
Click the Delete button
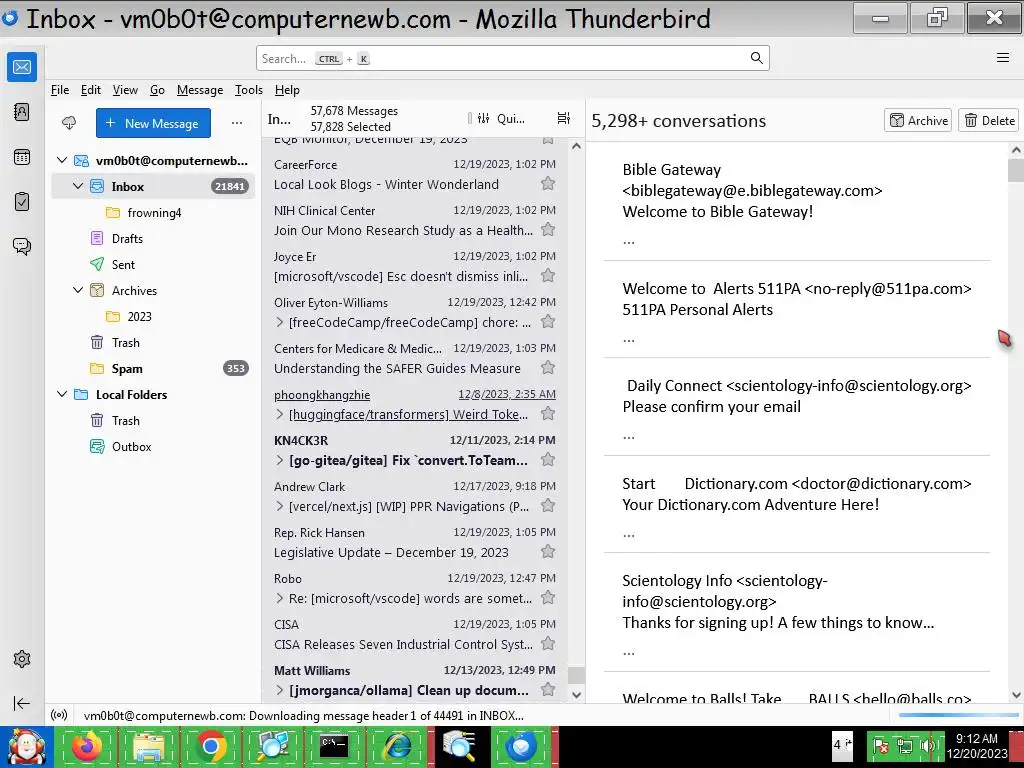[x=989, y=120]
